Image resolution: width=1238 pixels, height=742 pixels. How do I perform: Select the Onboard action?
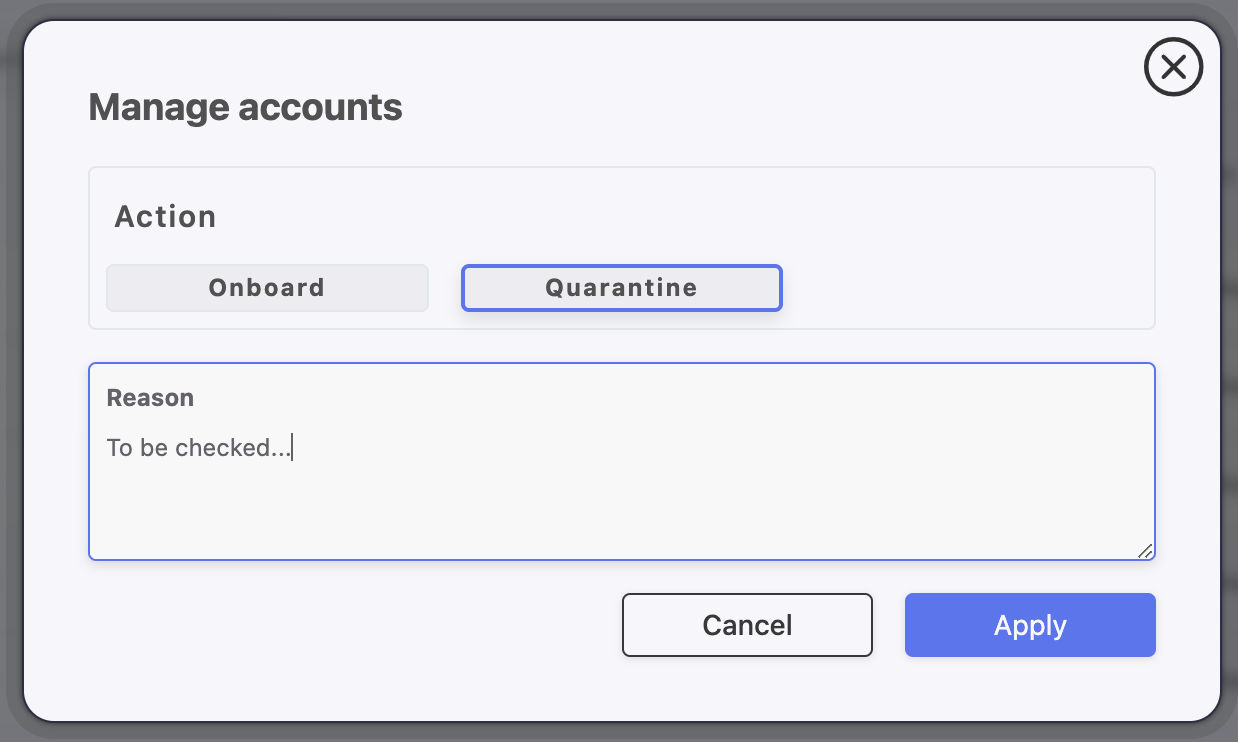(267, 288)
